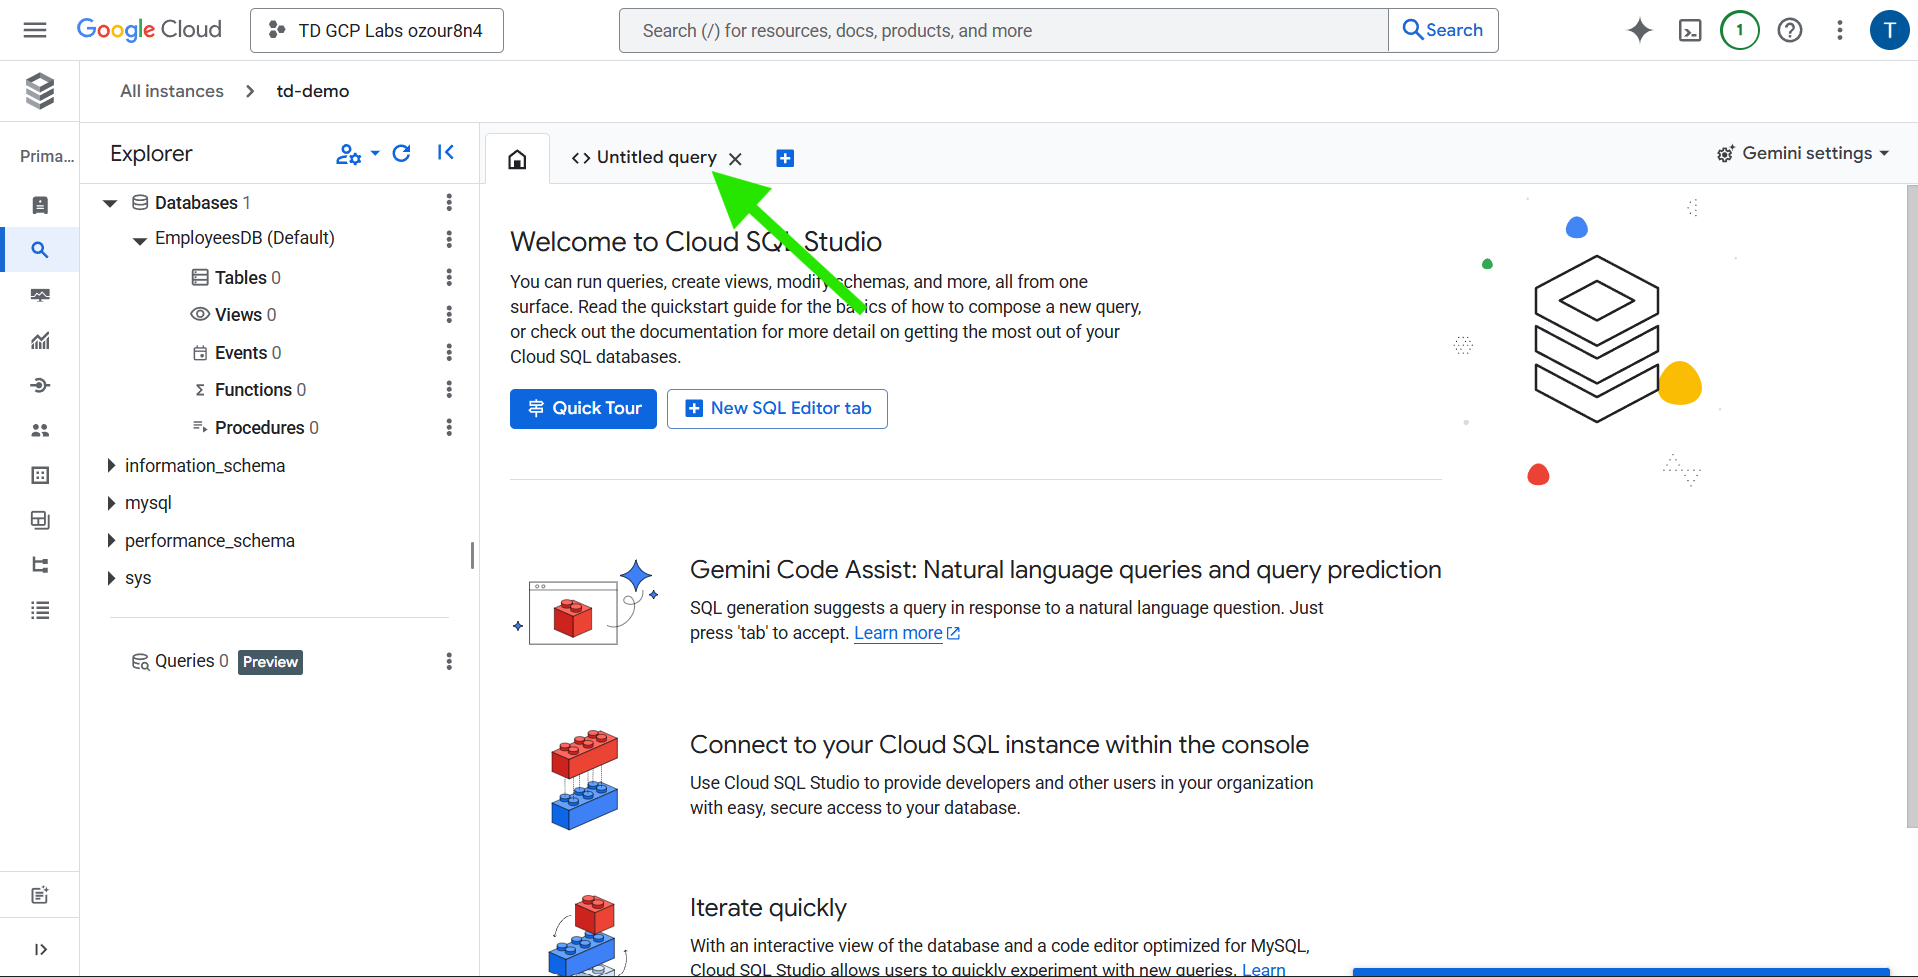Image resolution: width=1918 pixels, height=977 pixels.
Task: Click the search resources input field
Action: [x=1003, y=31]
